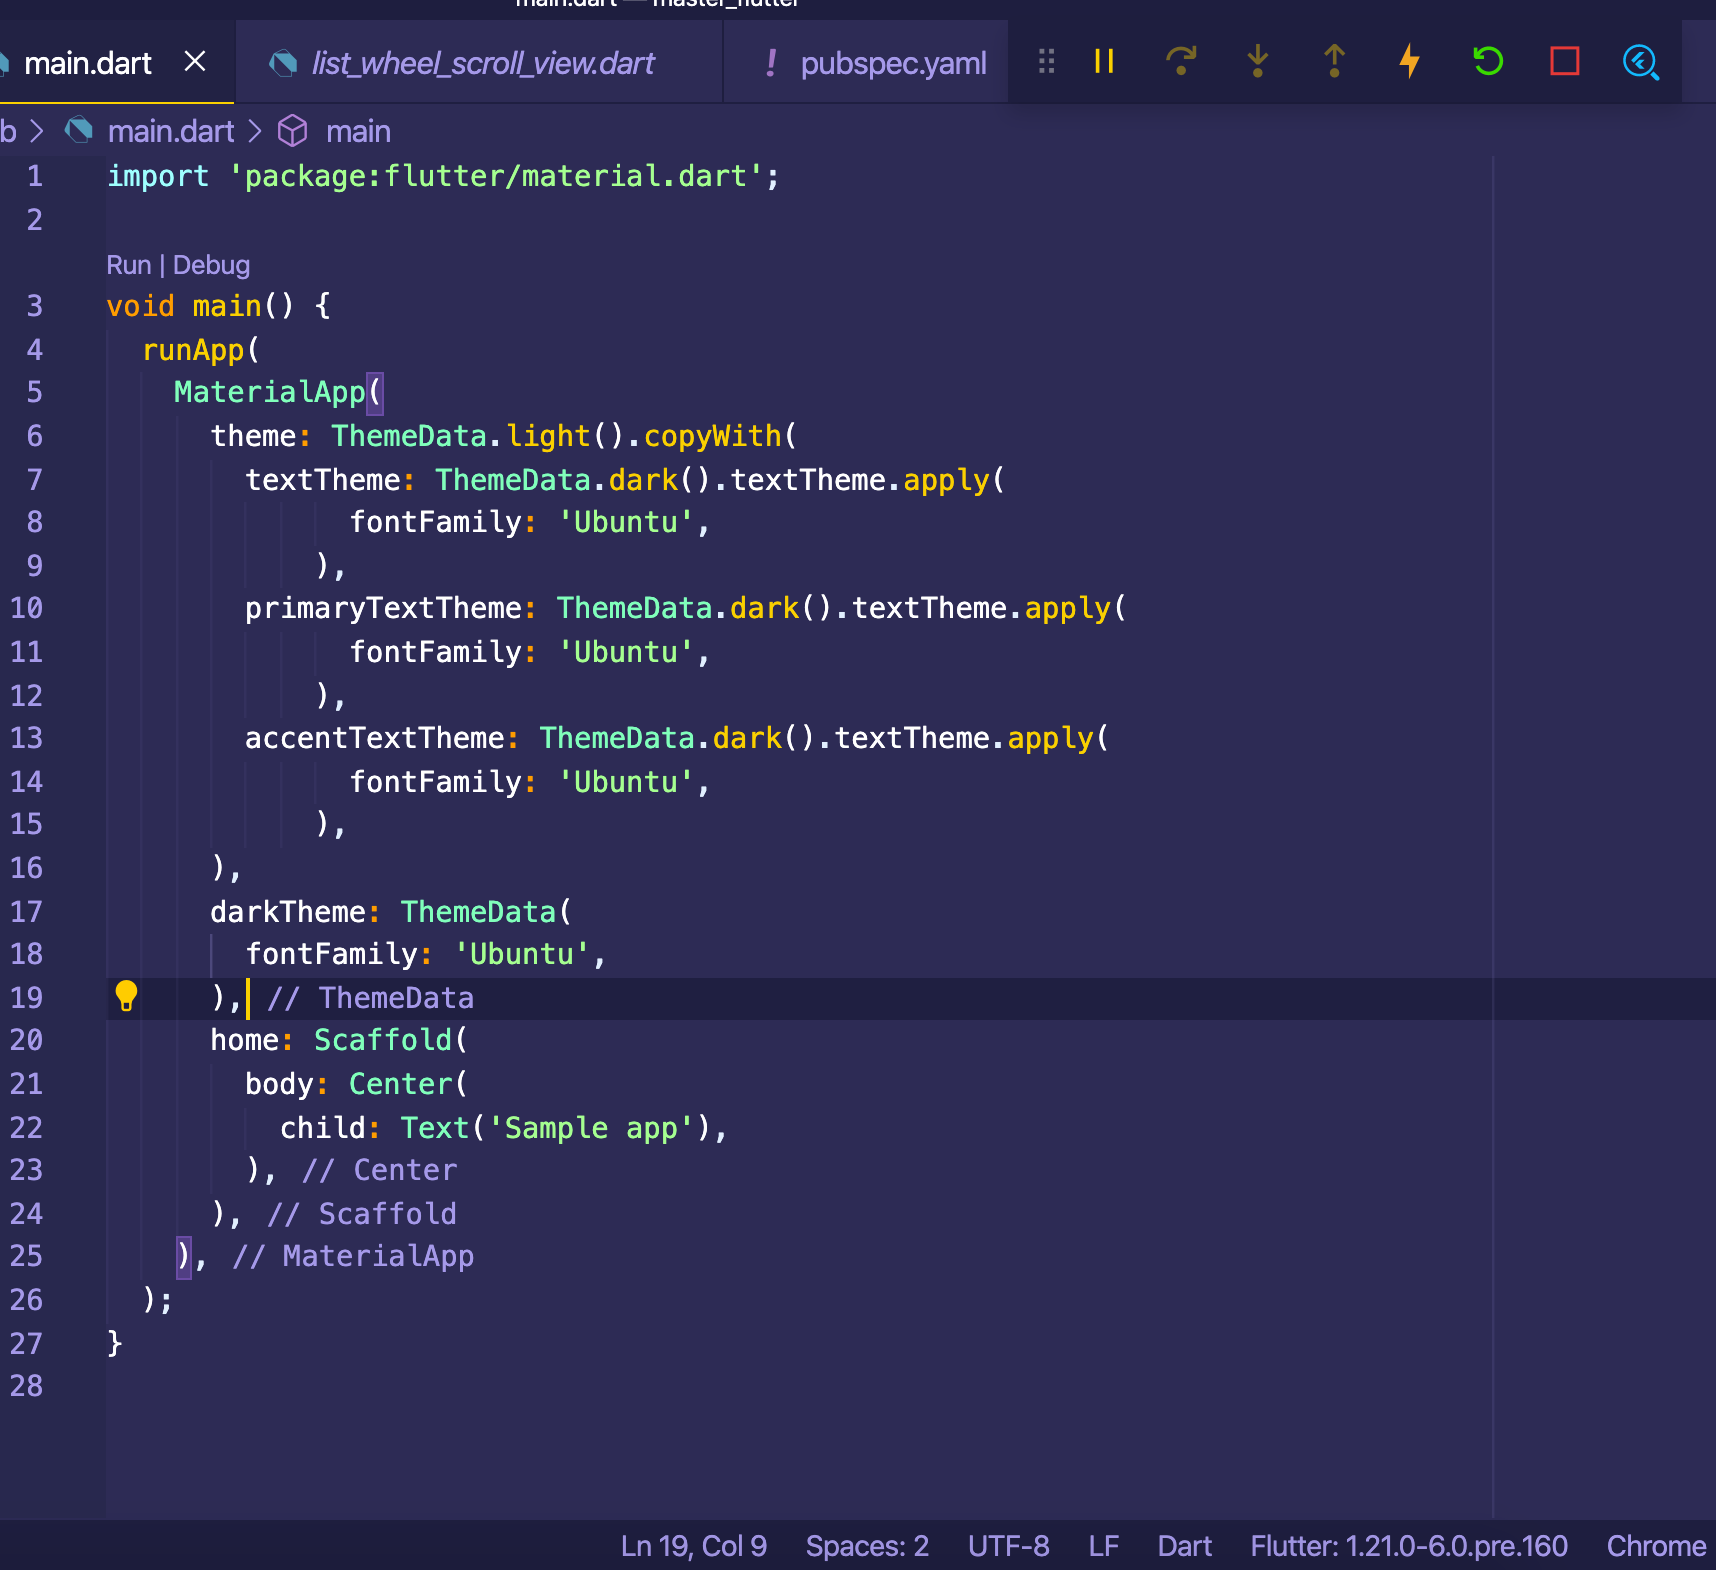1716x1570 pixels.
Task: Click the pause debug icon
Action: [x=1103, y=62]
